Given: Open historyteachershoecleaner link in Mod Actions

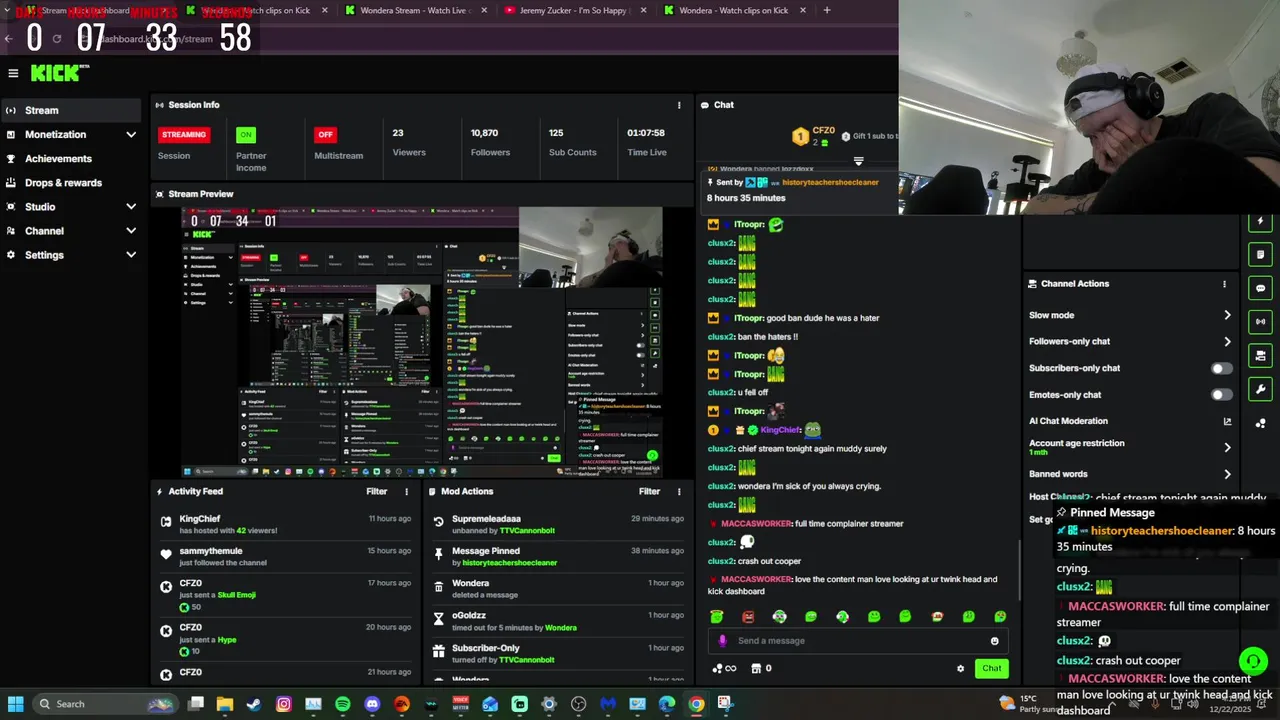Looking at the screenshot, I should point(509,563).
